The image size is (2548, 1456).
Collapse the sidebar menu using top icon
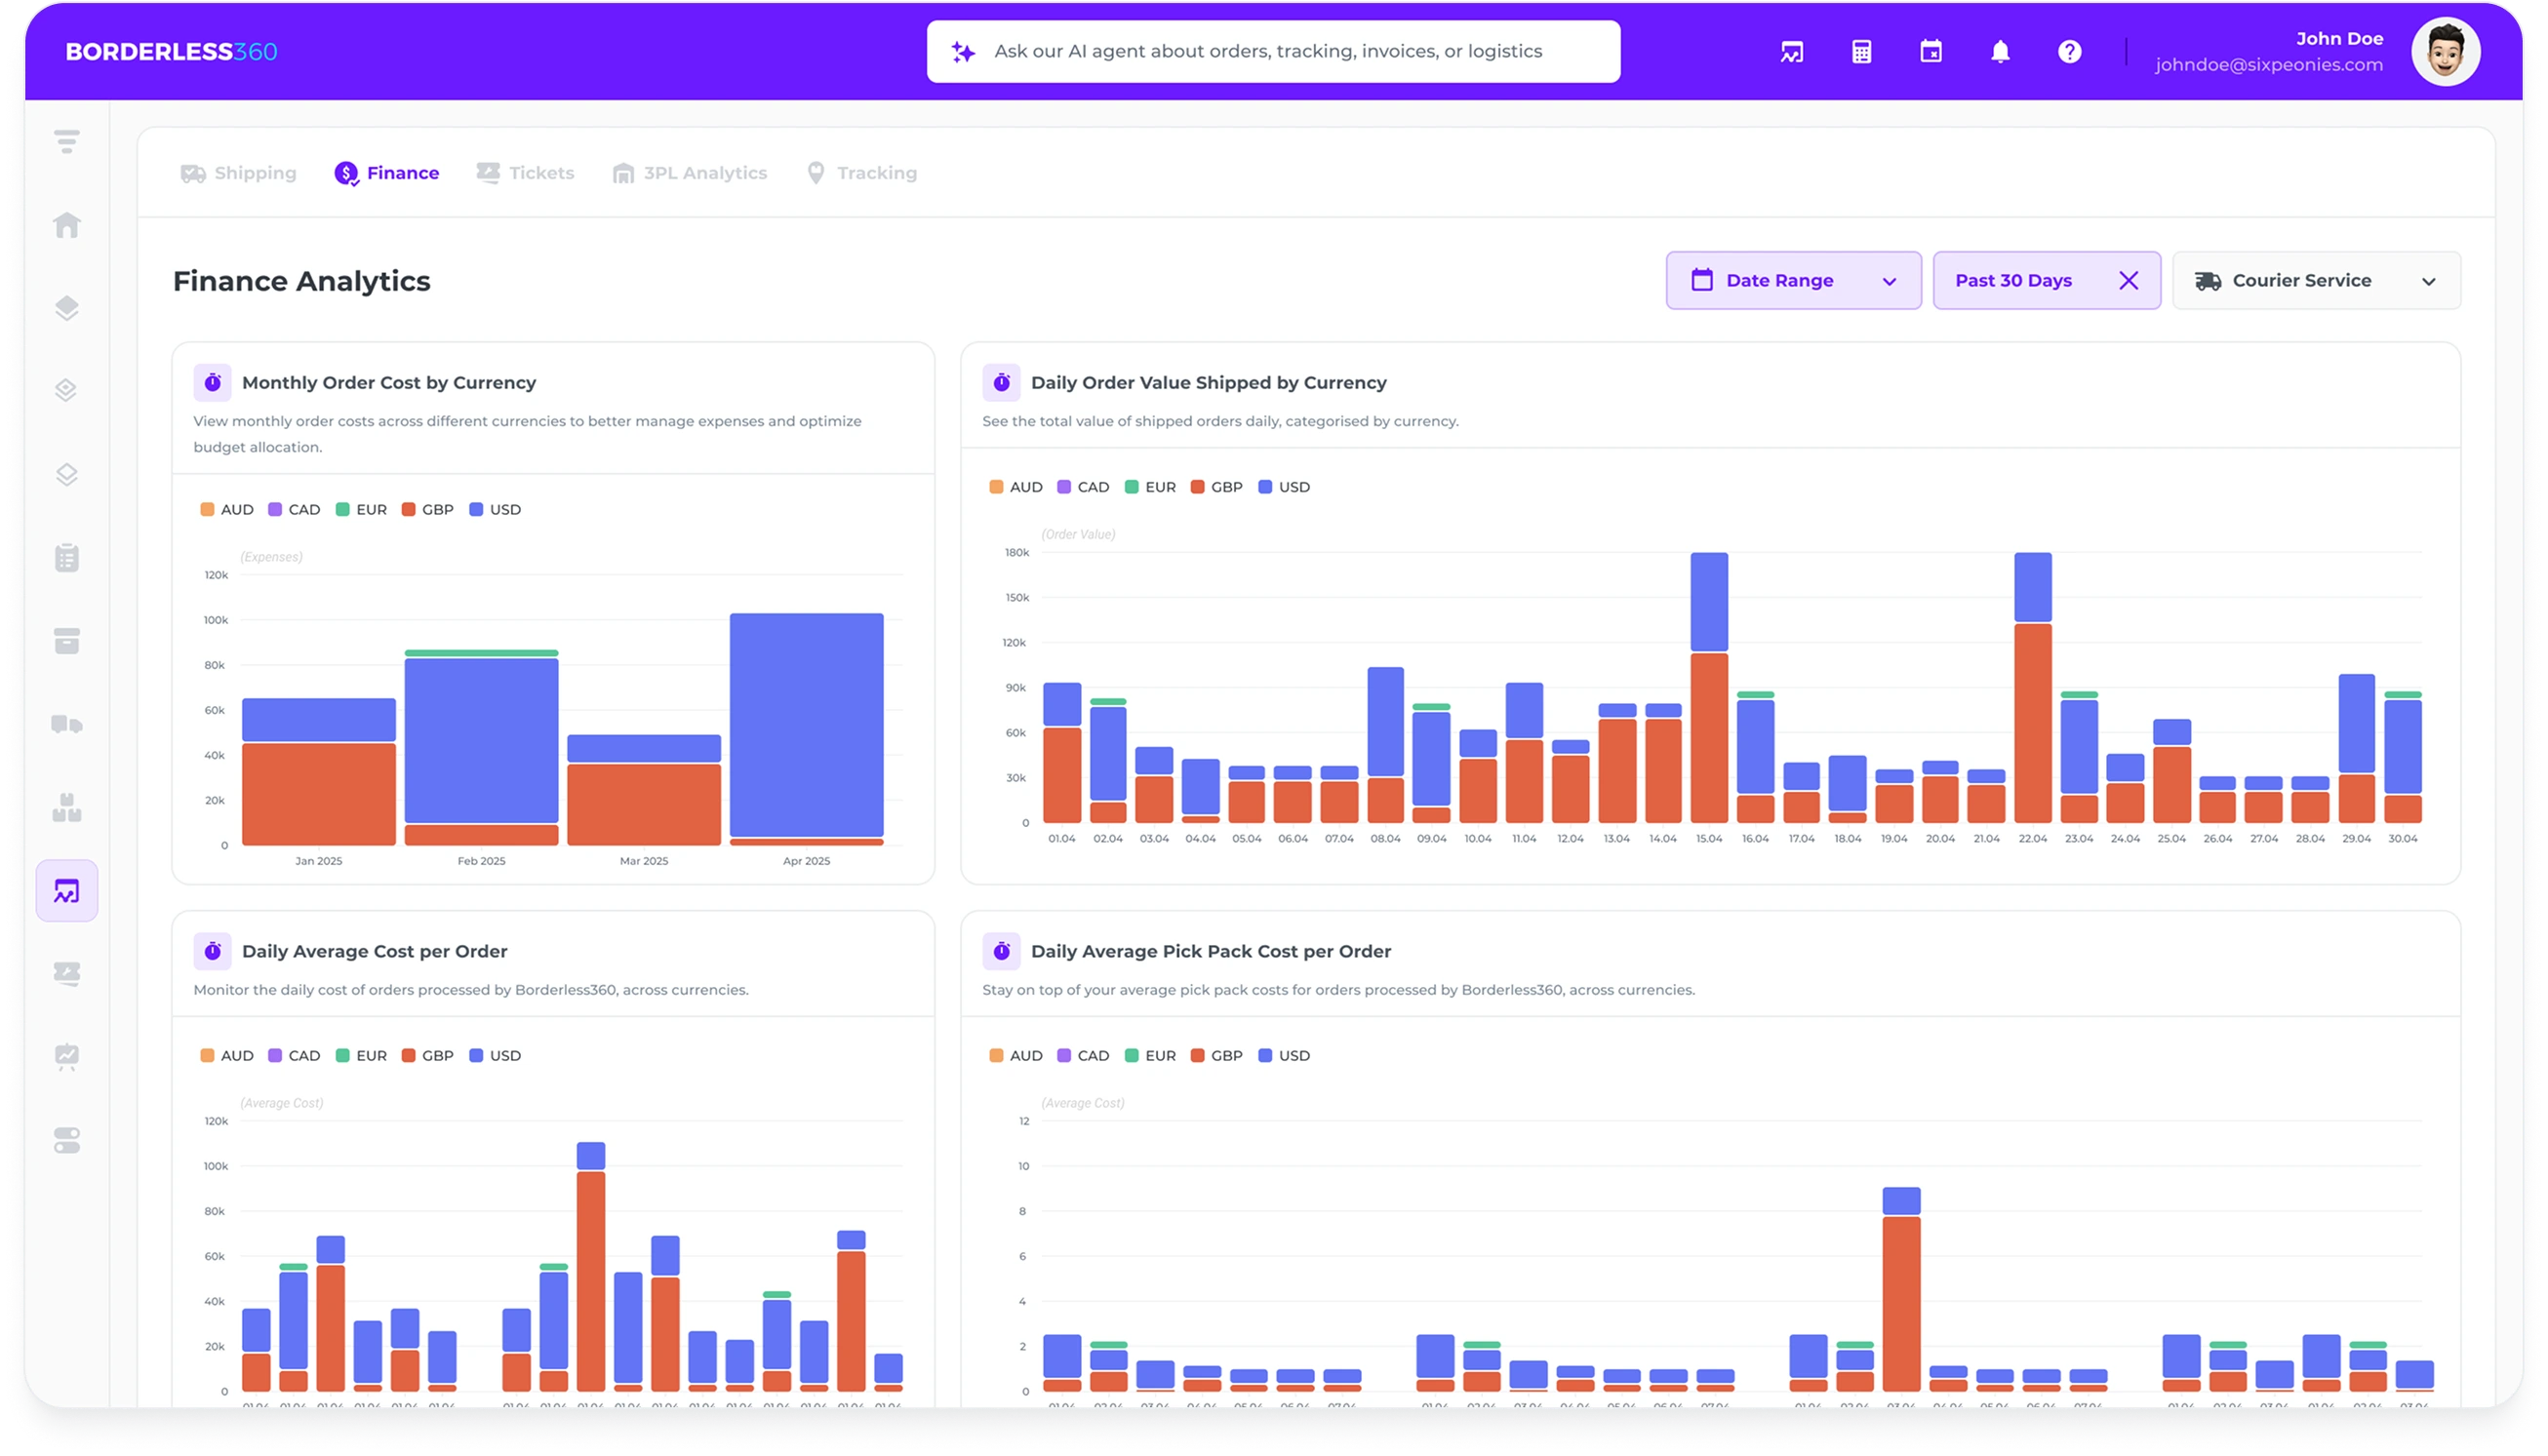67,142
